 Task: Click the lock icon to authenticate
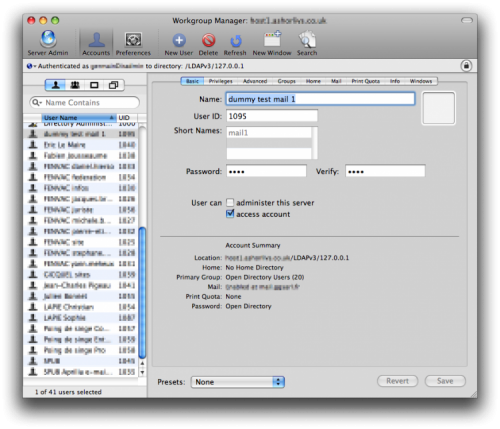[466, 66]
